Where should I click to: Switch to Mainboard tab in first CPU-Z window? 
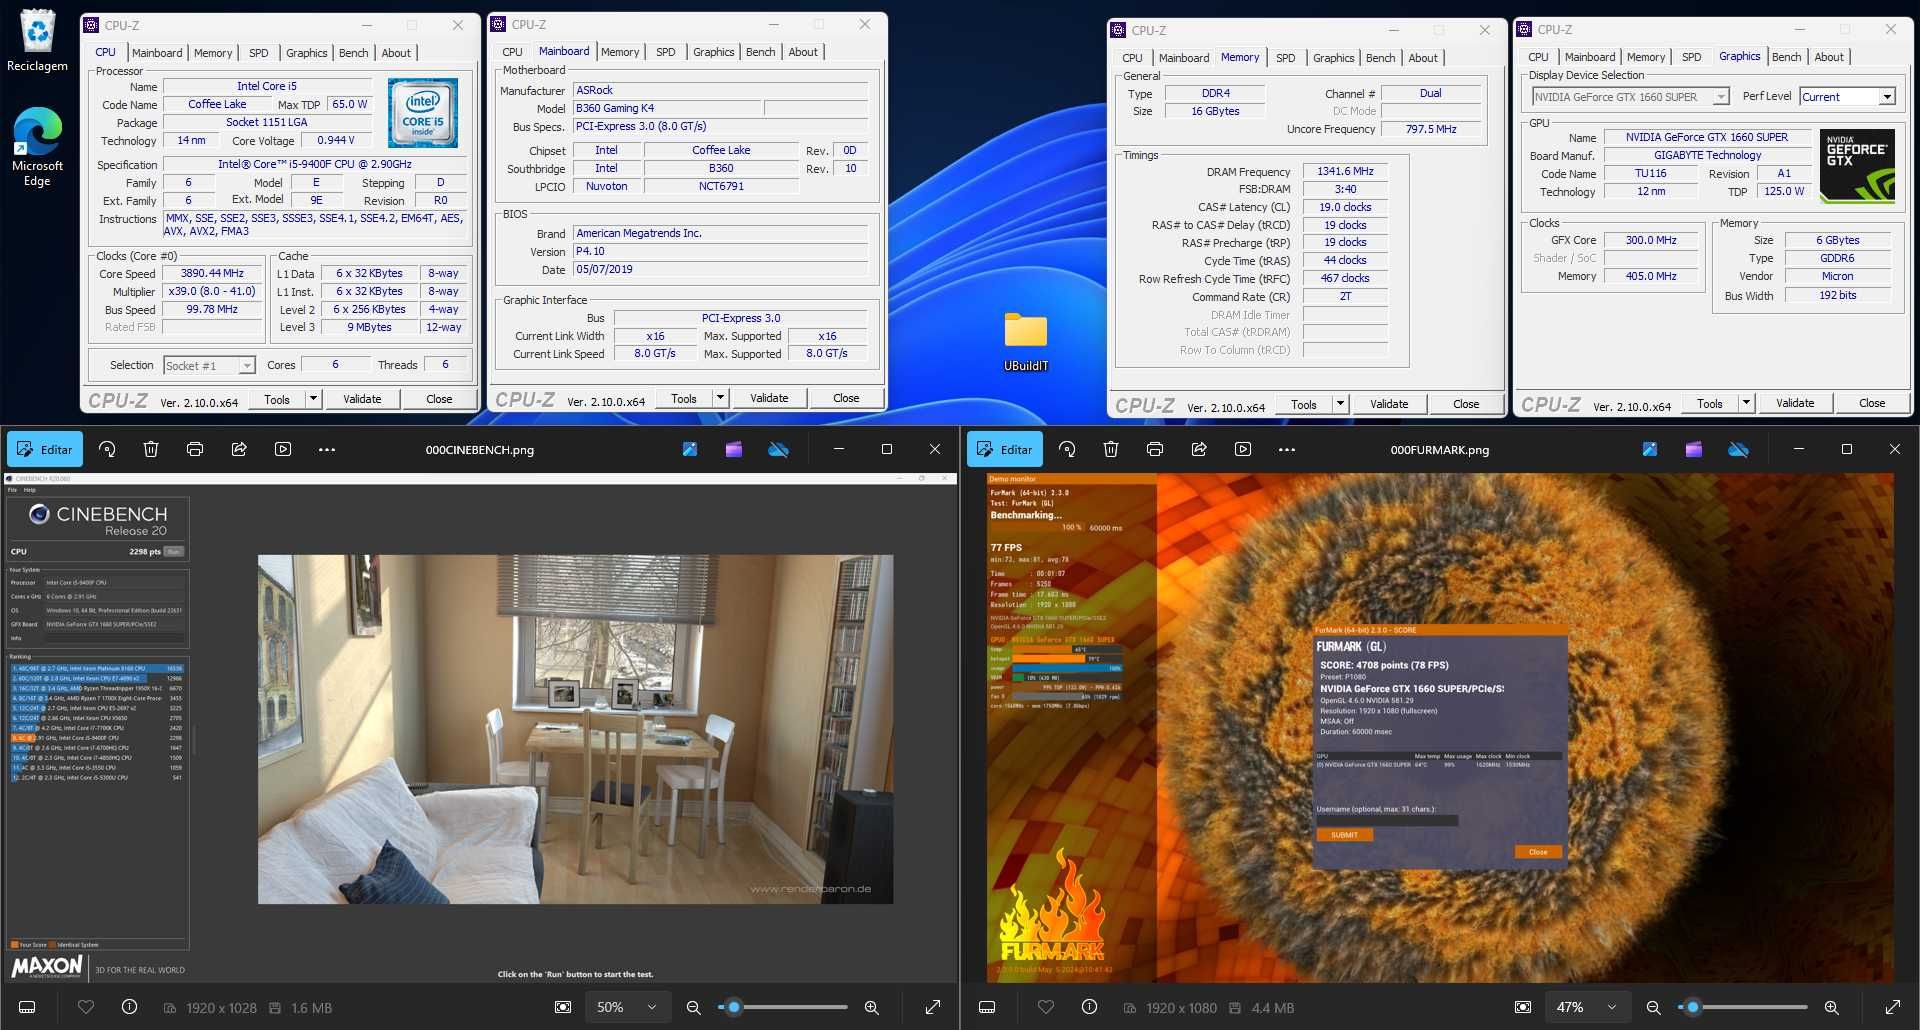tap(157, 53)
